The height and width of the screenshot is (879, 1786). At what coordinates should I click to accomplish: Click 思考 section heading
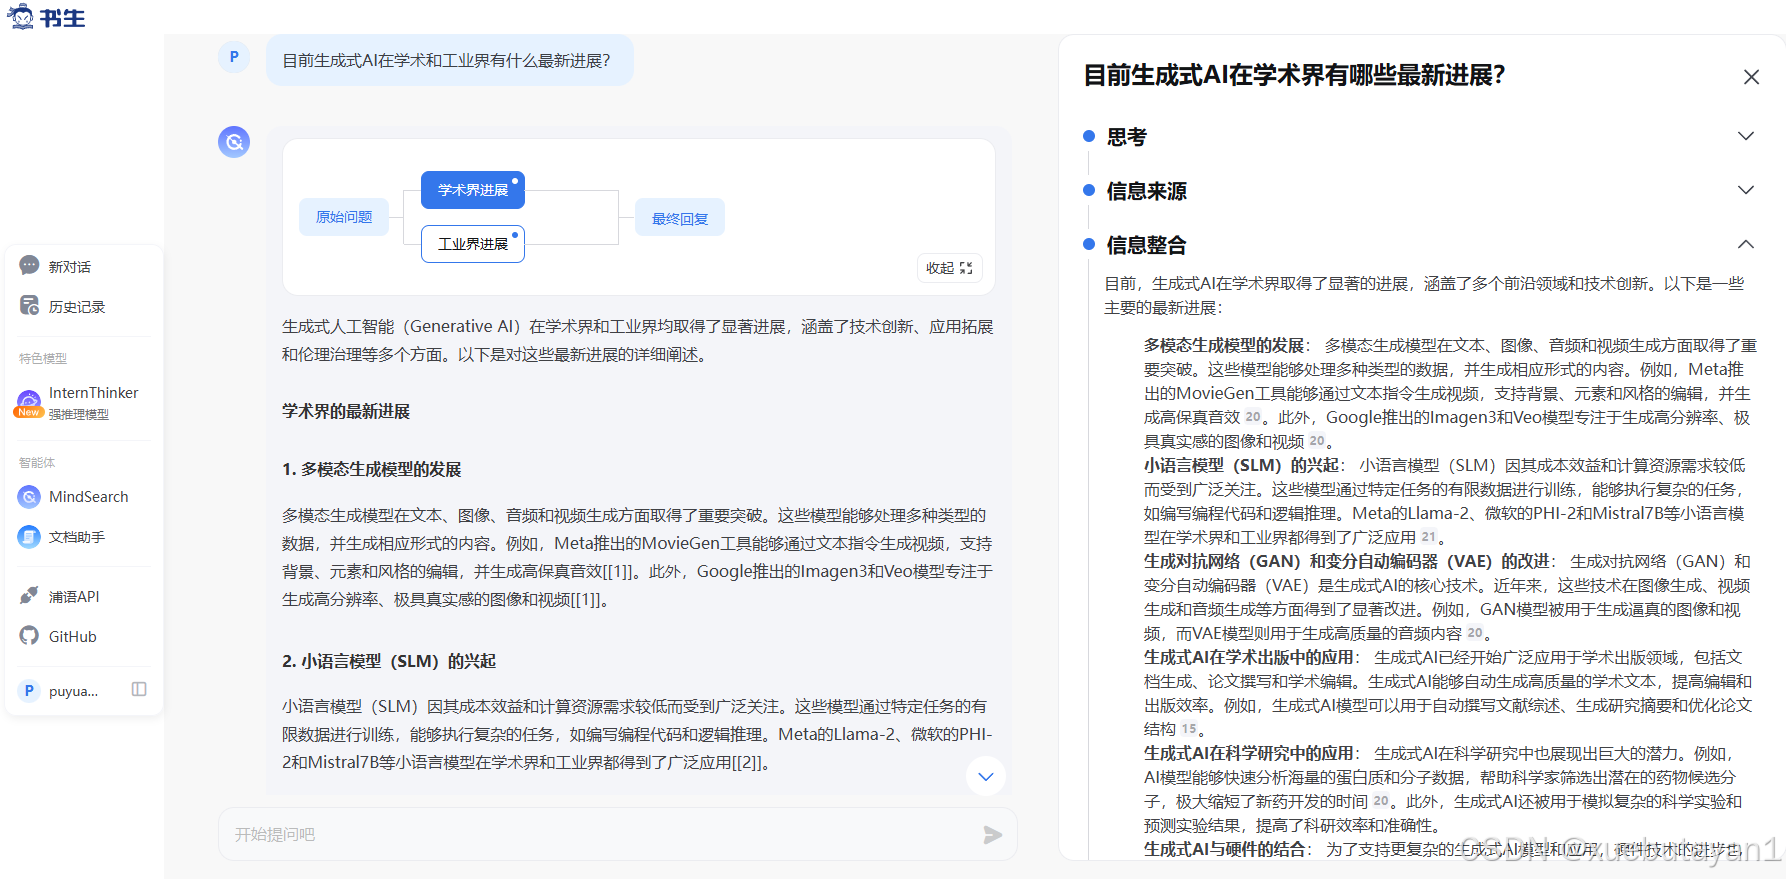[x=1127, y=137]
